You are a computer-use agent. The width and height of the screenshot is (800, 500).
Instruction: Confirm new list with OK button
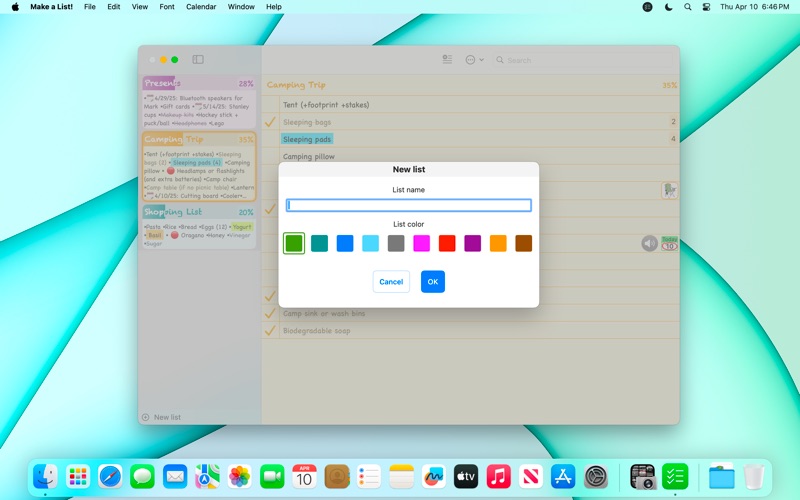[433, 282]
